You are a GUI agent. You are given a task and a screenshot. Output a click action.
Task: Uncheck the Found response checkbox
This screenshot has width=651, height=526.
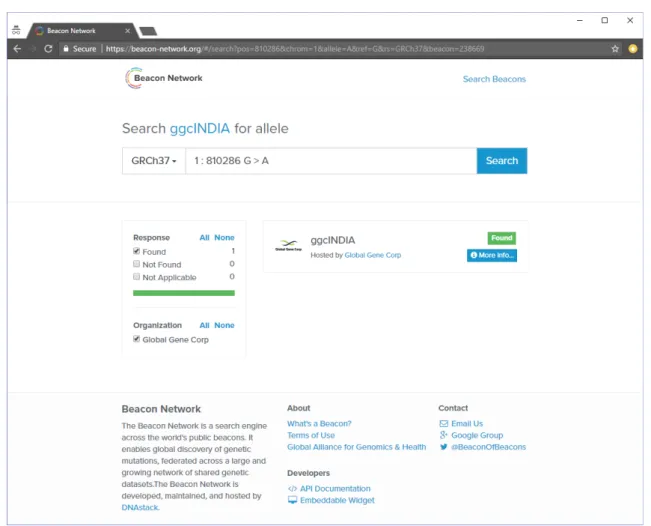(136, 251)
